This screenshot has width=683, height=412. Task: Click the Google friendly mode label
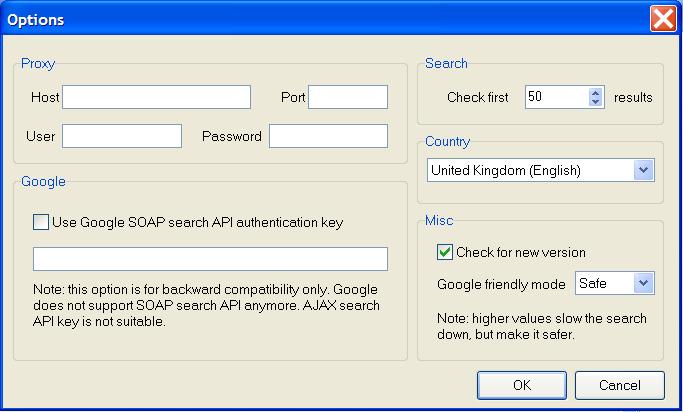click(x=501, y=284)
